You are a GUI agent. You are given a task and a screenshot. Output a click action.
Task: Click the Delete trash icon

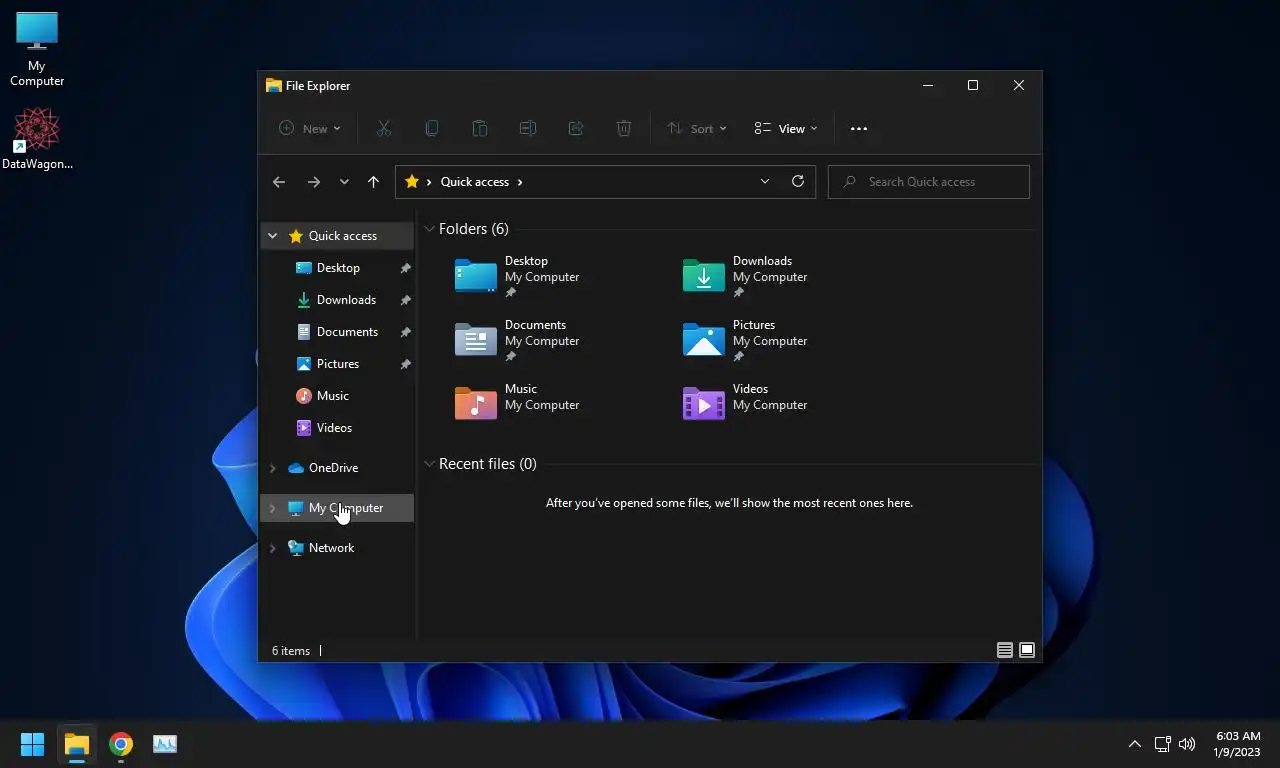point(624,128)
